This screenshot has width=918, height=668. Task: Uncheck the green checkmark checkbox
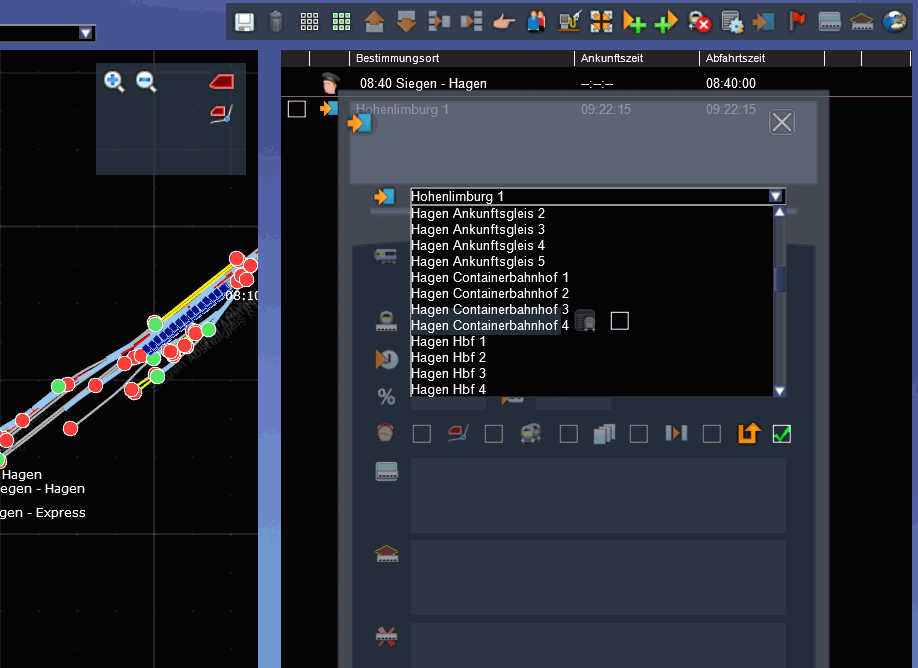[782, 434]
